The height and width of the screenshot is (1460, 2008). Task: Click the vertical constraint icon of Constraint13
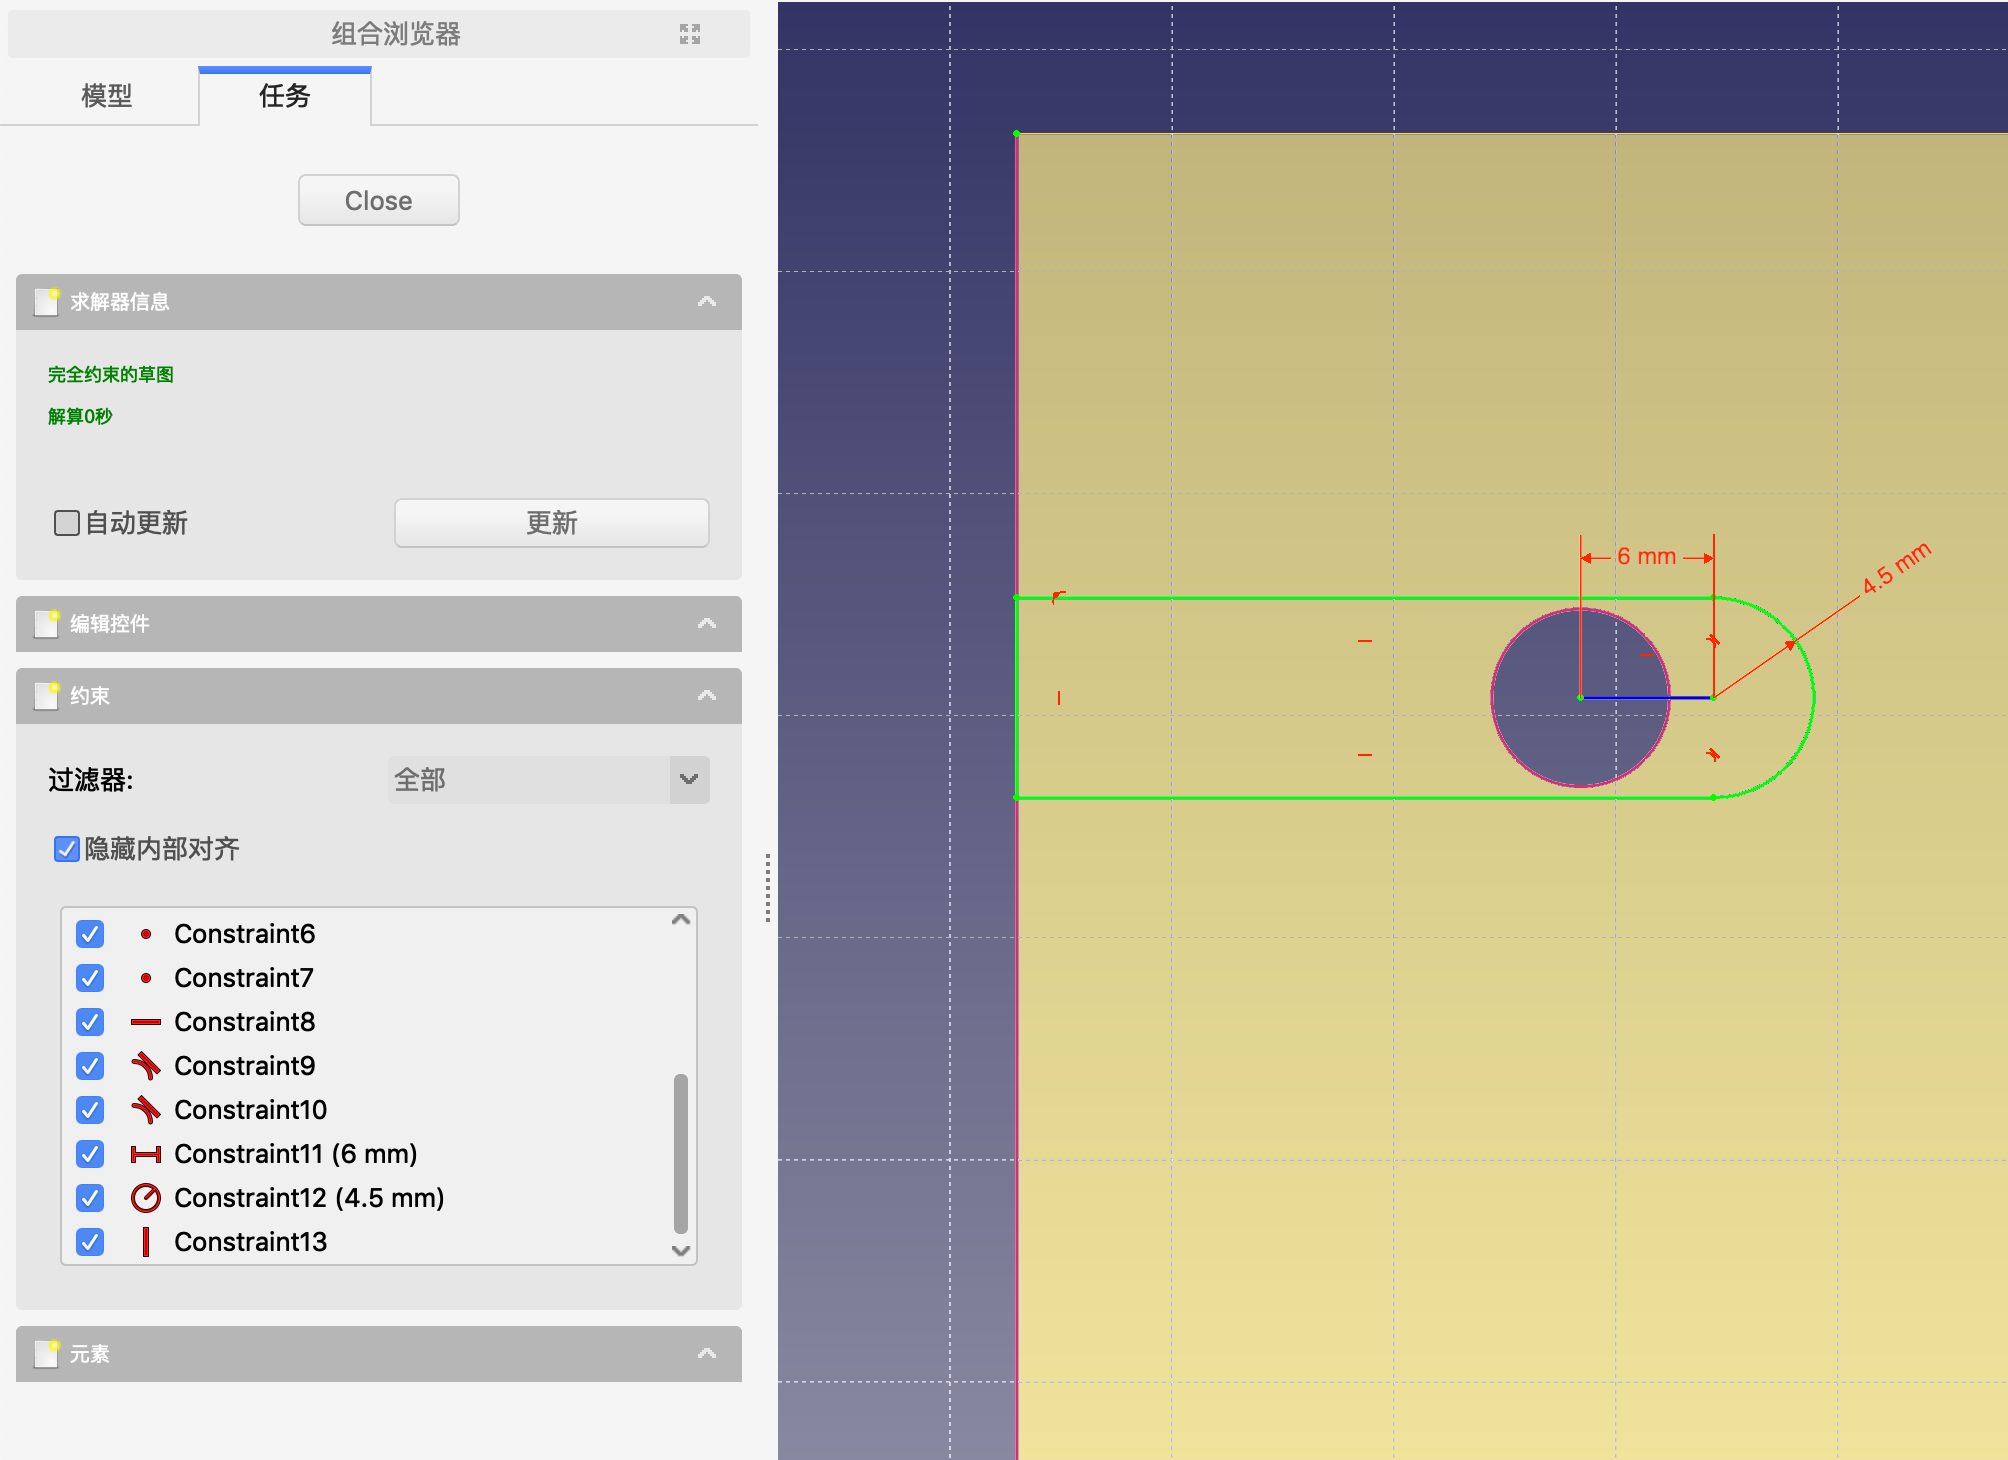tap(146, 1242)
